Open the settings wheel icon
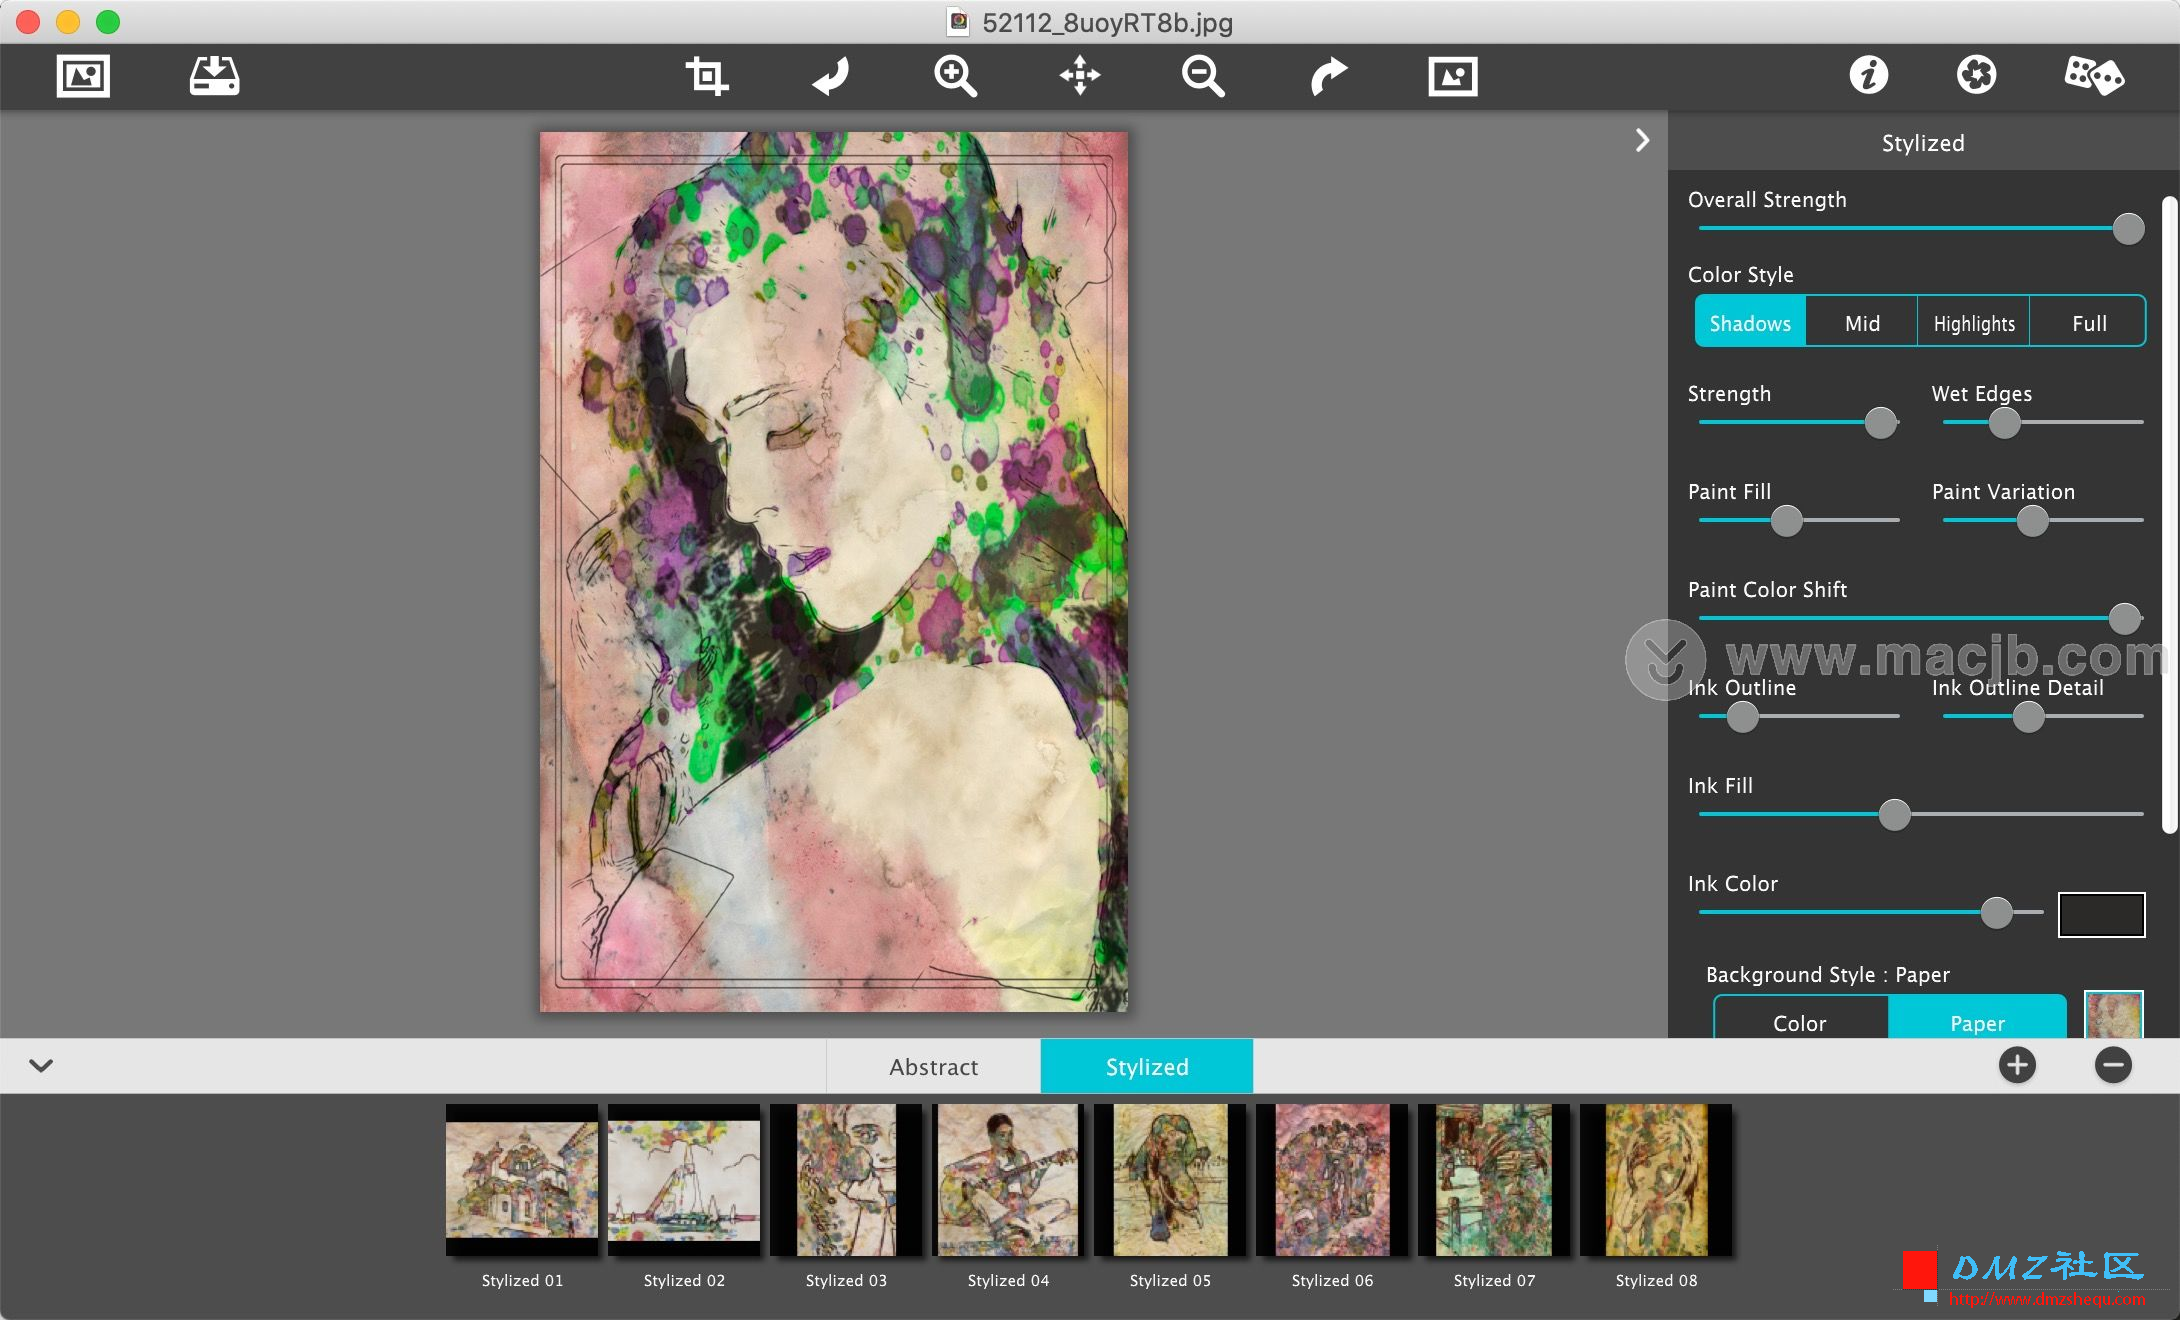Image resolution: width=2180 pixels, height=1320 pixels. coord(1976,75)
